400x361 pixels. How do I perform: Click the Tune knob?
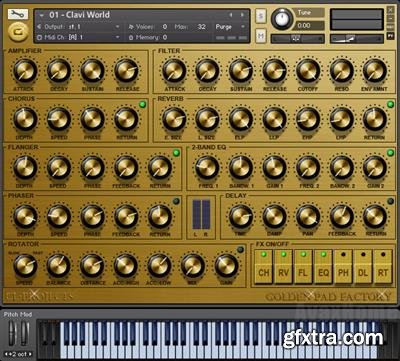click(282, 19)
